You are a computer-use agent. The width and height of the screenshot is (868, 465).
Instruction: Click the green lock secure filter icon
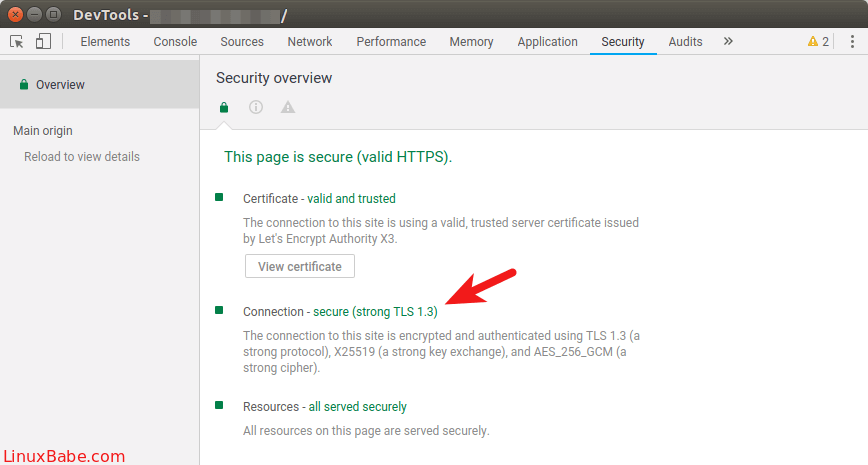[x=224, y=107]
